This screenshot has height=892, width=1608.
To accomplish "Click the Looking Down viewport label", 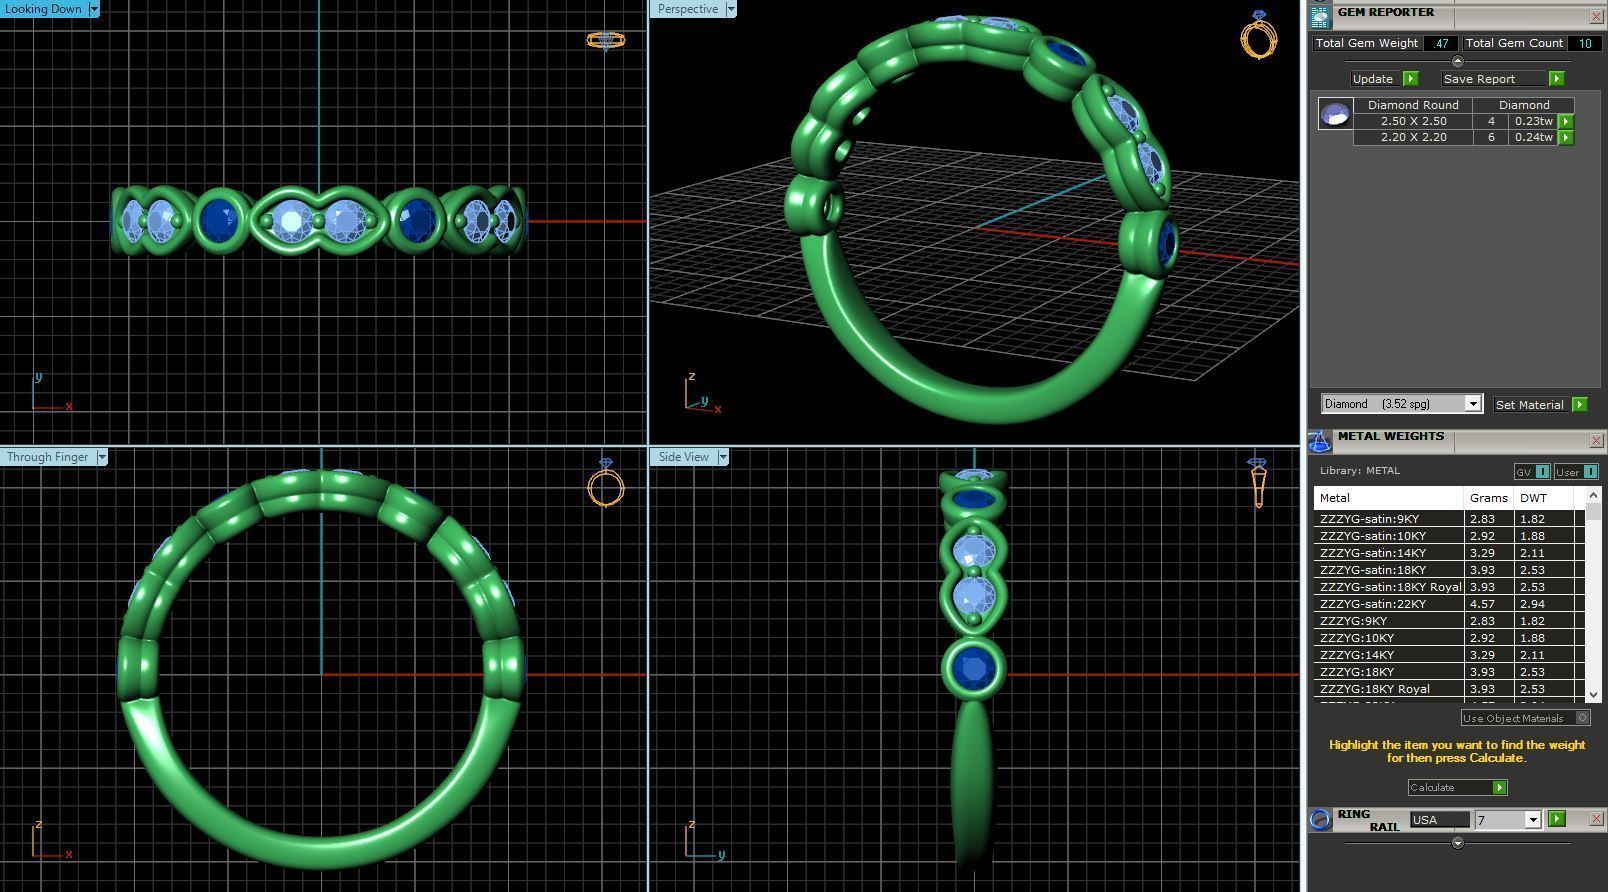I will (x=44, y=9).
